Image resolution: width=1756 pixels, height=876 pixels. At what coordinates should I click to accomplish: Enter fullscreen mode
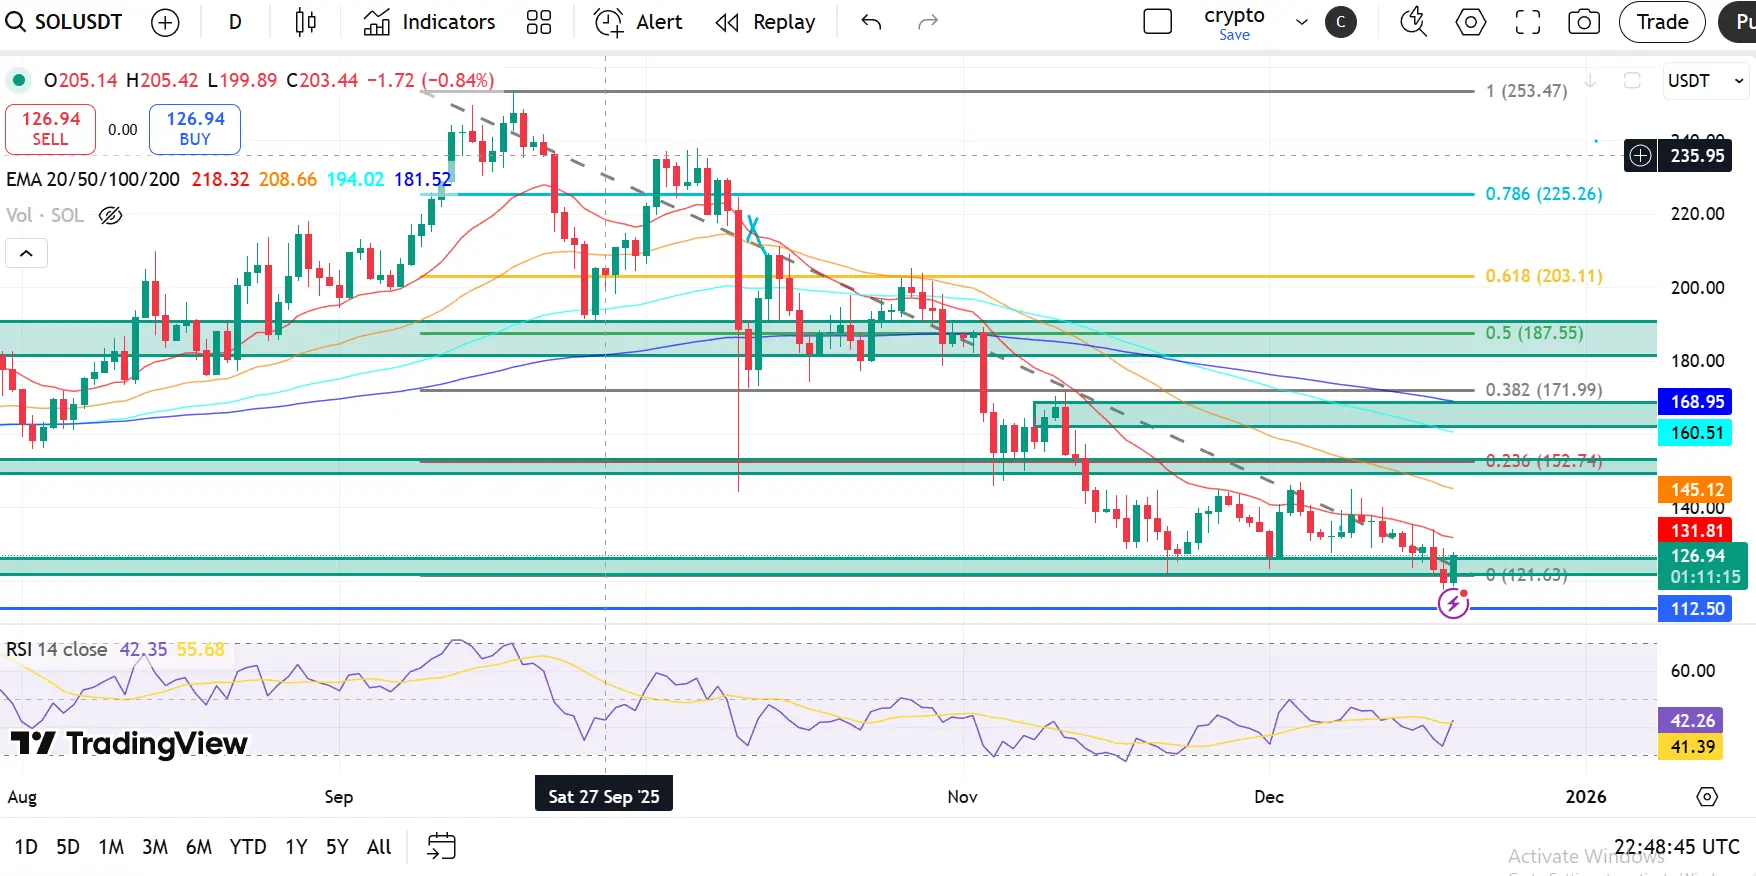click(1528, 22)
